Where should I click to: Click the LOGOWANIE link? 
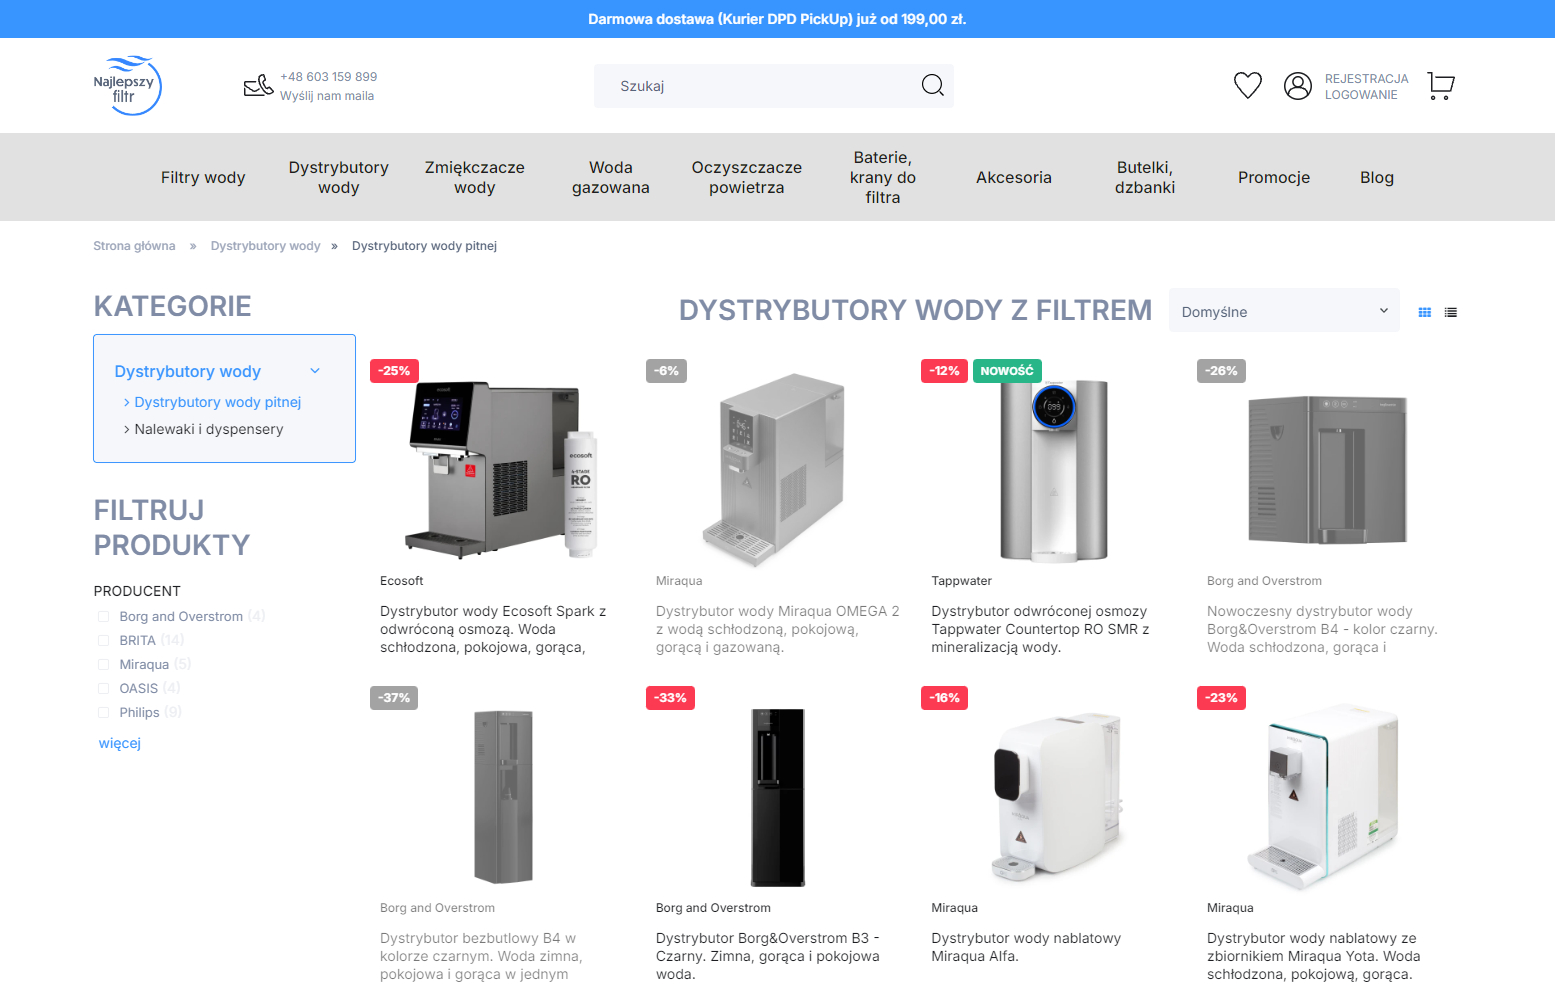pyautogui.click(x=1361, y=95)
